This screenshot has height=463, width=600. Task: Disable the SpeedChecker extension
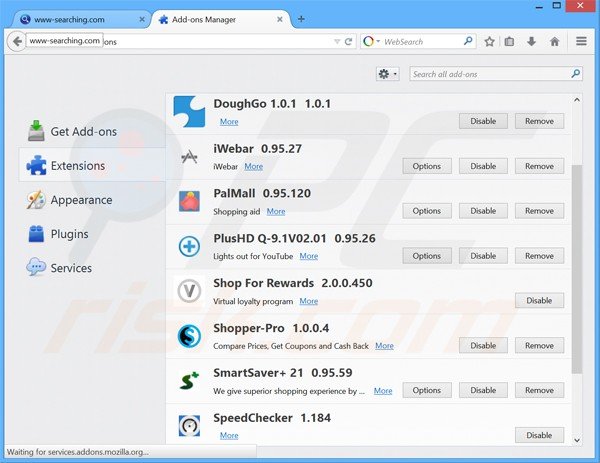(x=539, y=435)
